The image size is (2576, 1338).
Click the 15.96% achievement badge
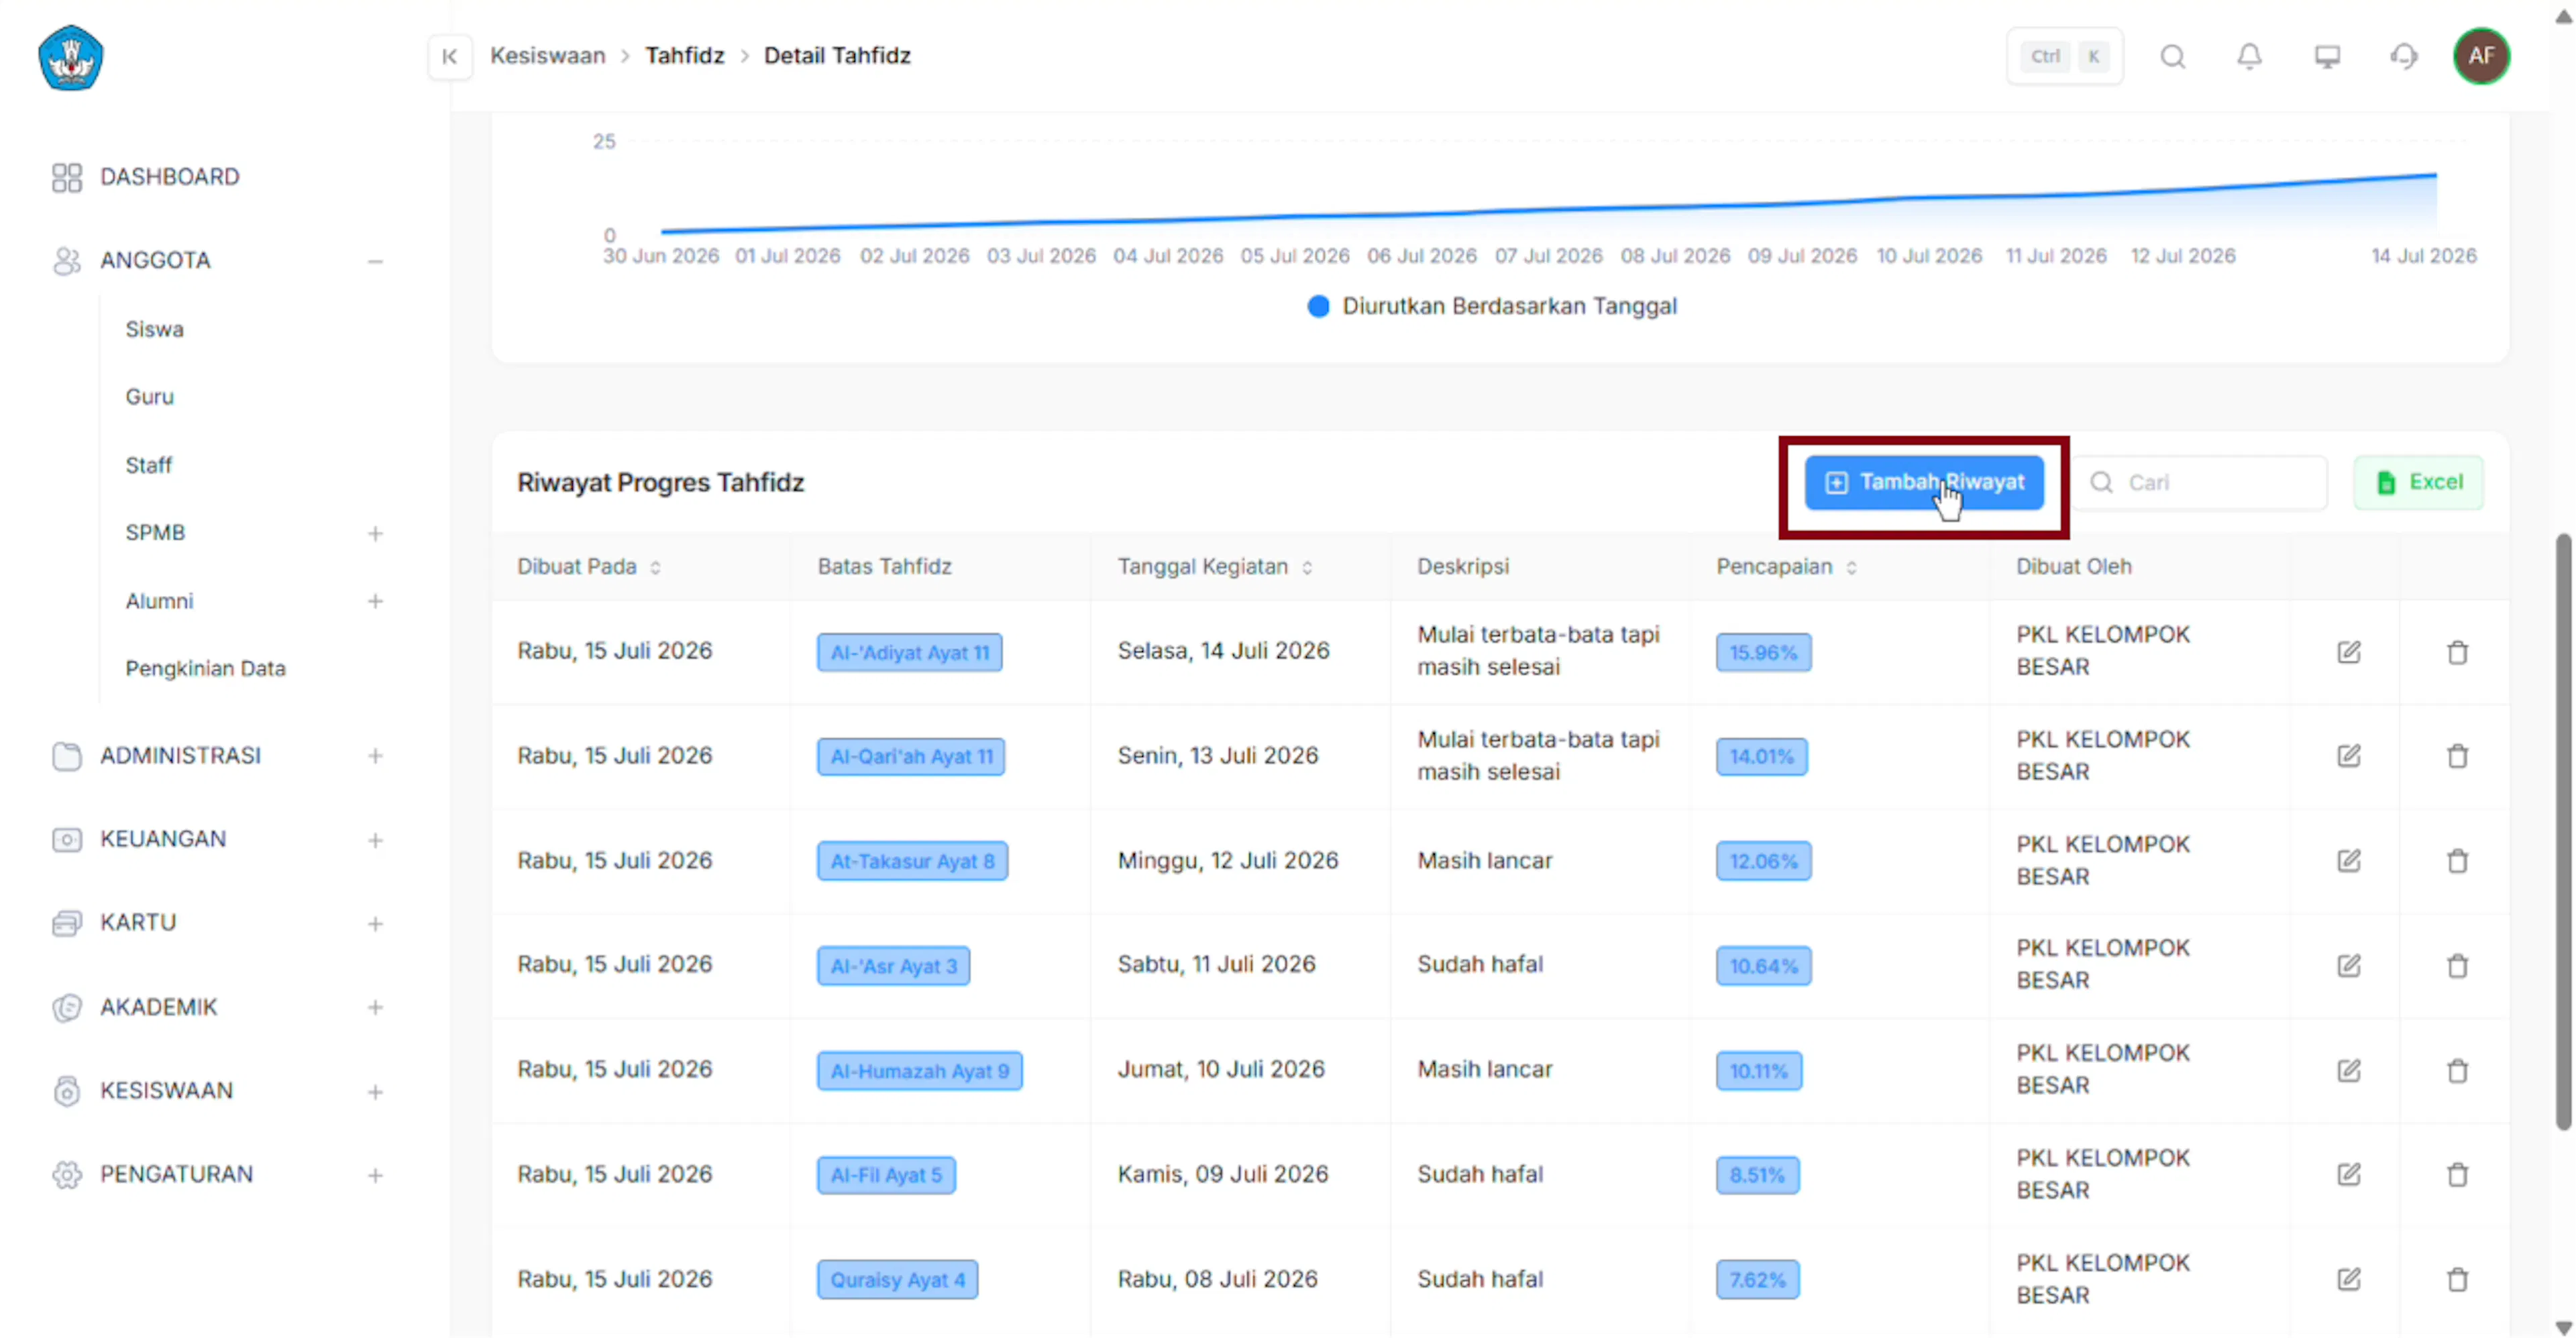coord(1763,653)
